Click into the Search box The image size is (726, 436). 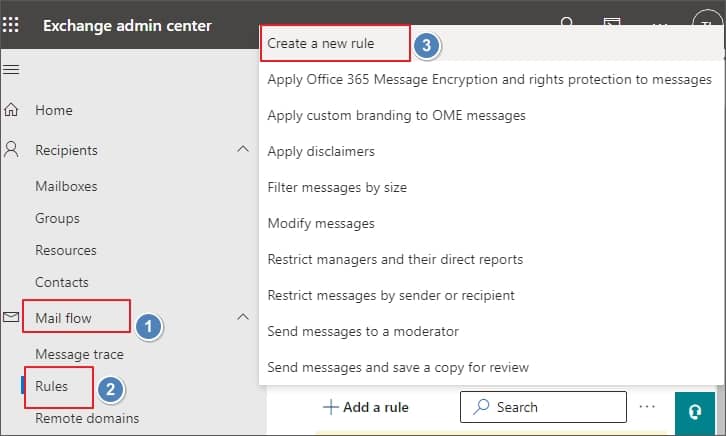543,407
